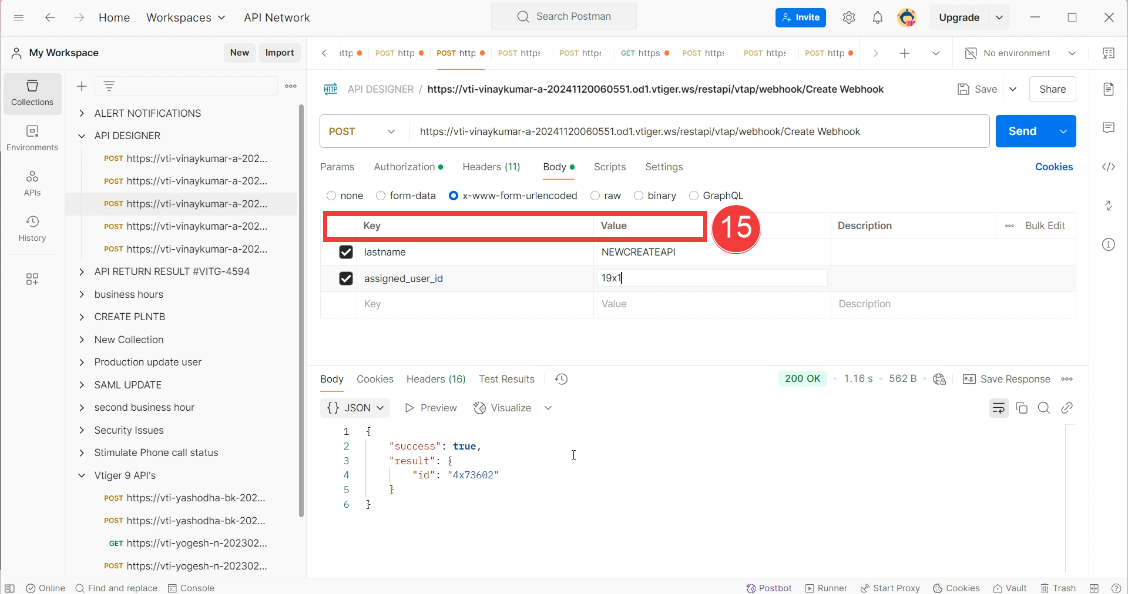1130x594 pixels.
Task: Uncheck the assigned_user_id row checkbox
Action: pos(346,278)
